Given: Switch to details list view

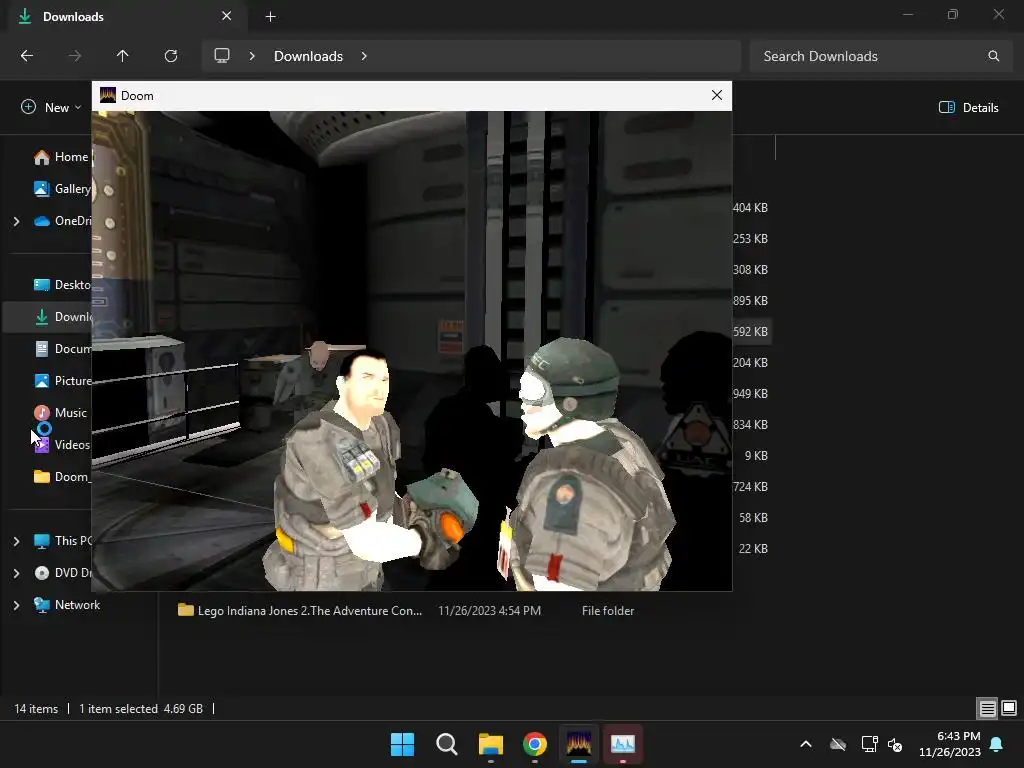Looking at the screenshot, I should point(987,708).
